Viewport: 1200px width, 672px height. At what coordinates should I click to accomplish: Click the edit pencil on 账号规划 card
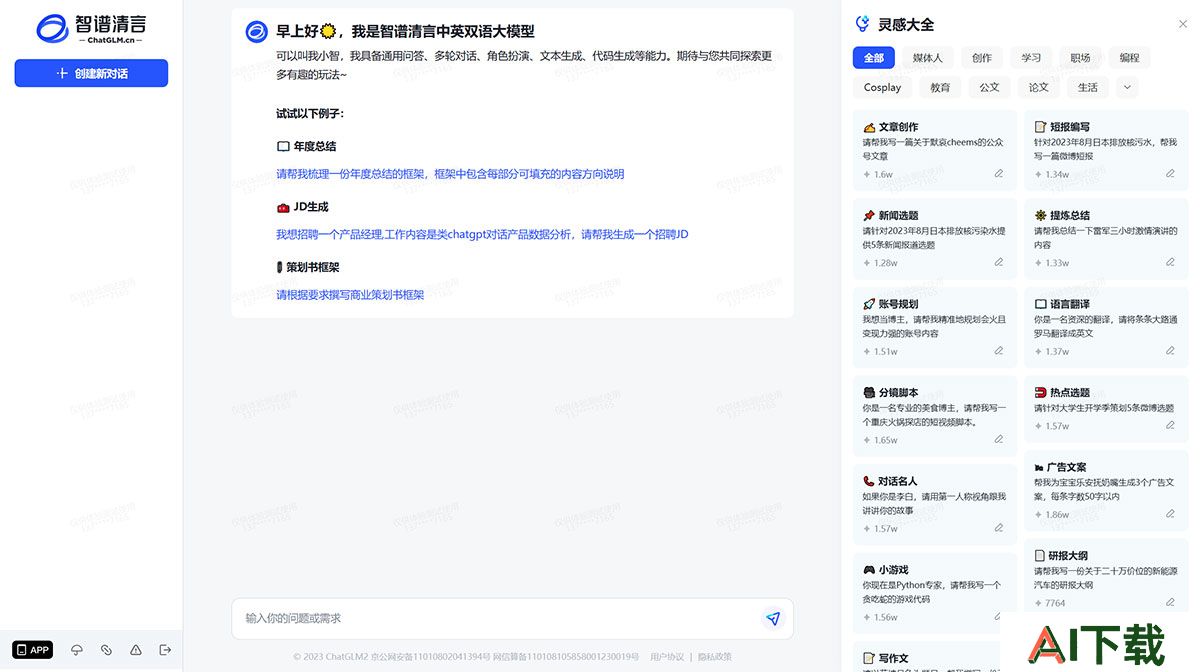coord(999,351)
